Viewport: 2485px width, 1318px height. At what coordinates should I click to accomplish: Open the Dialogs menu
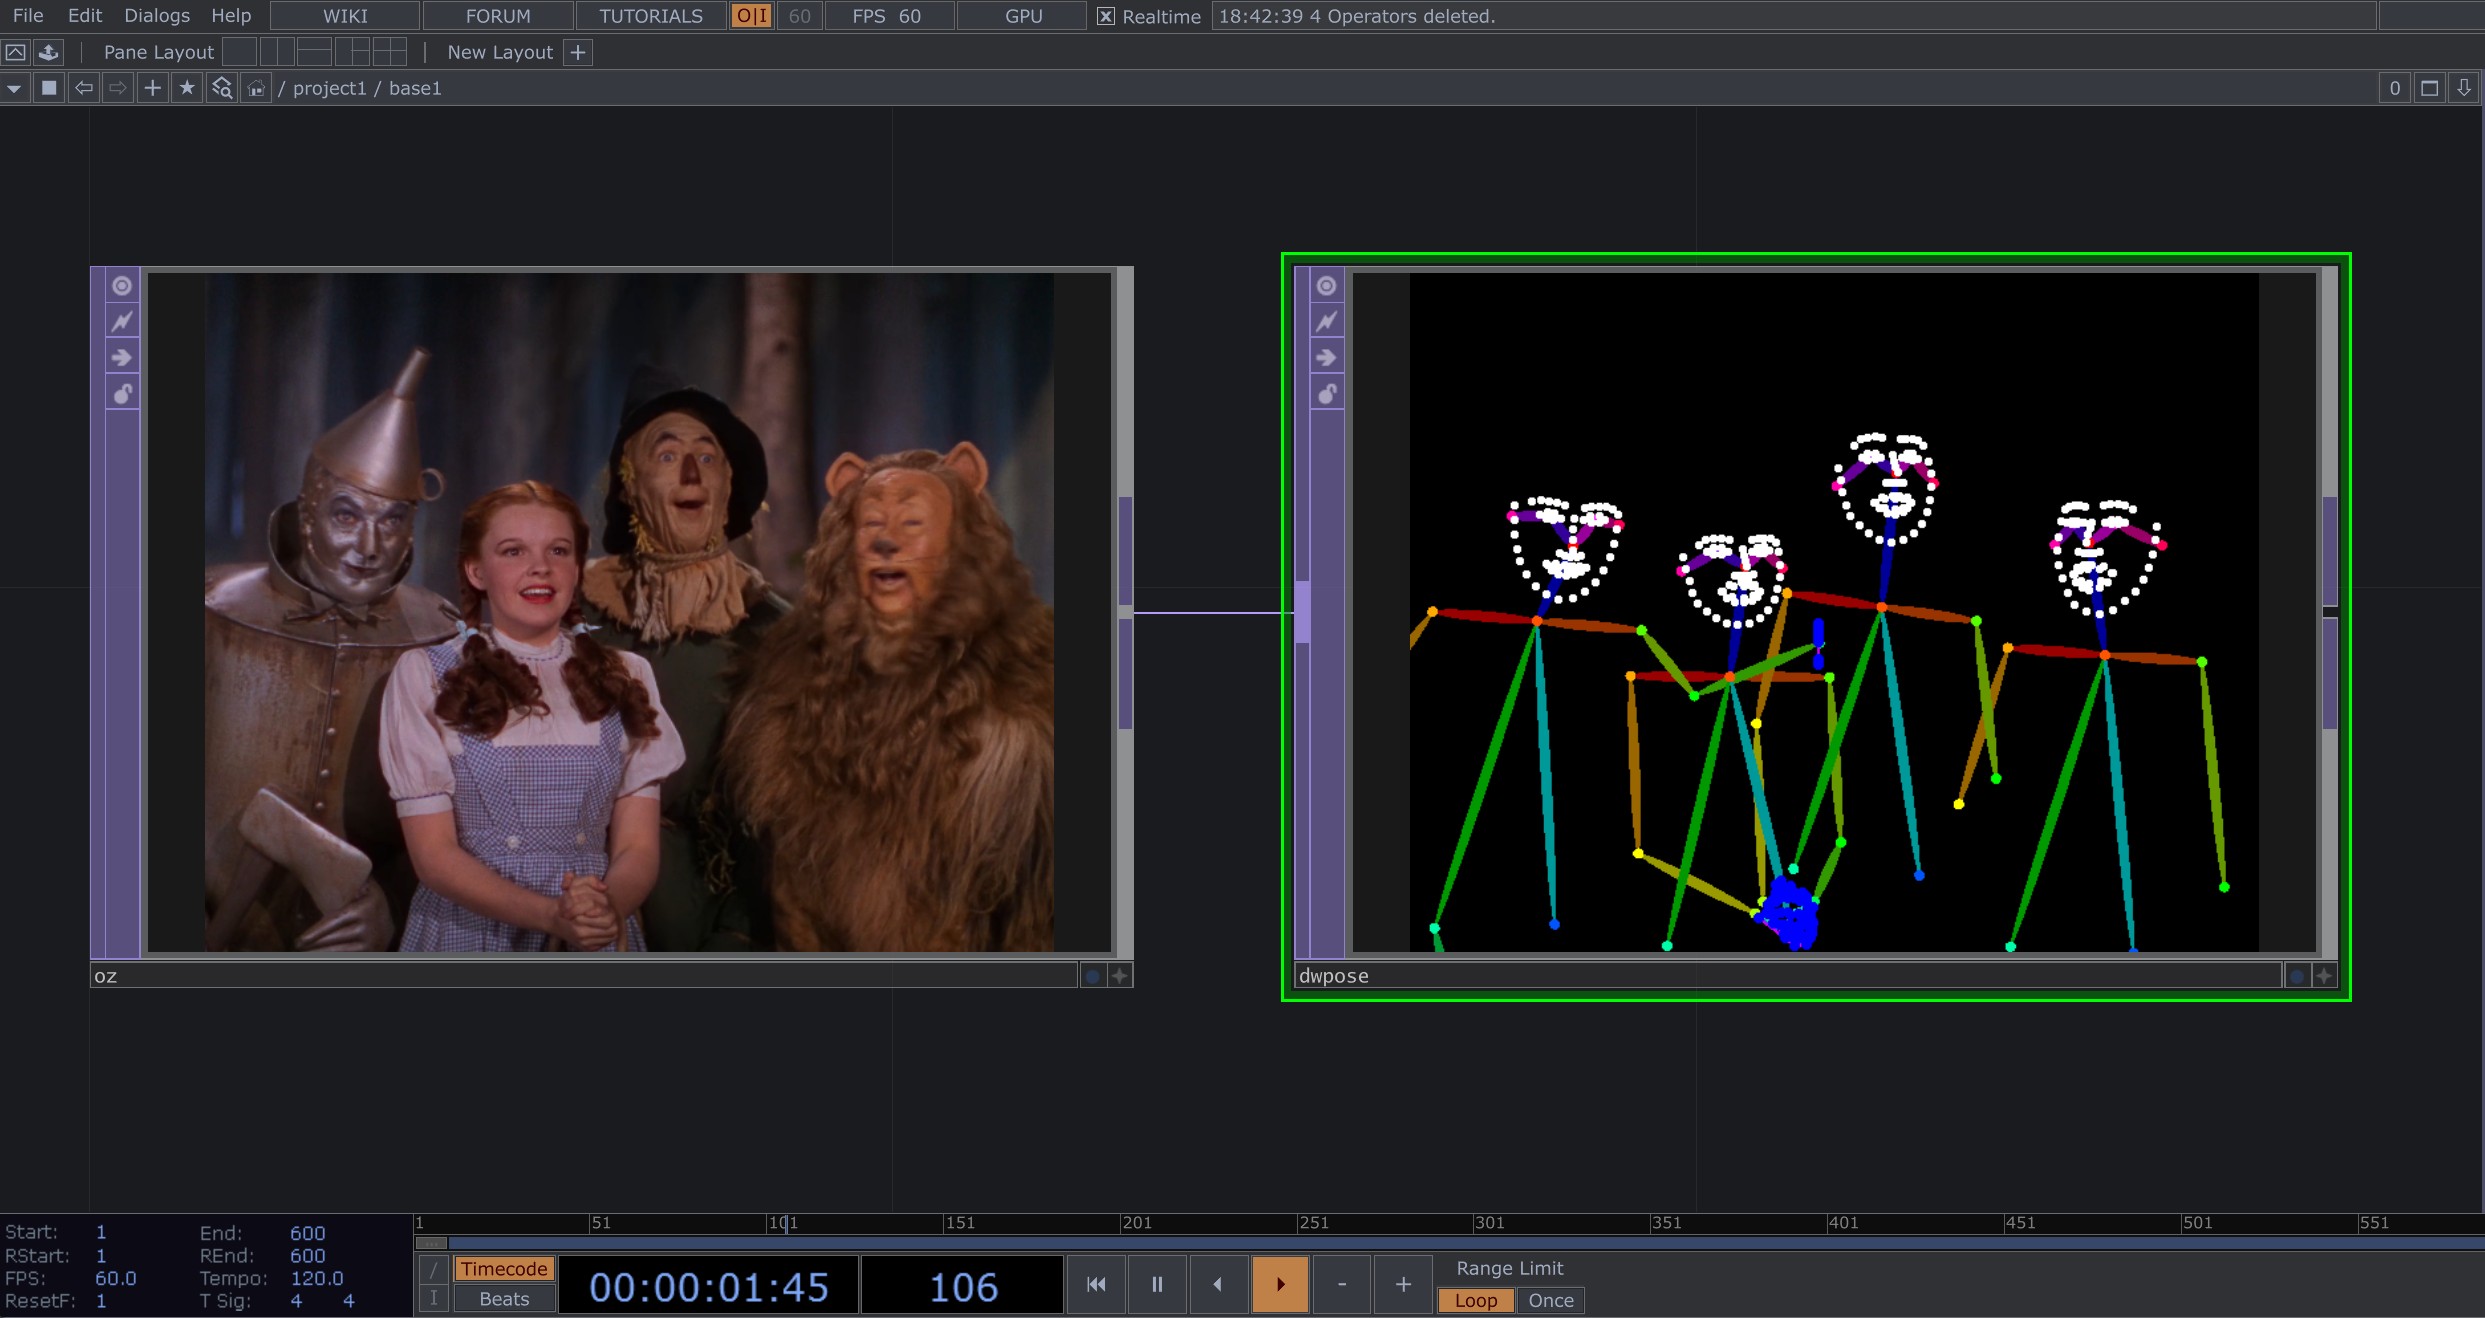point(157,16)
